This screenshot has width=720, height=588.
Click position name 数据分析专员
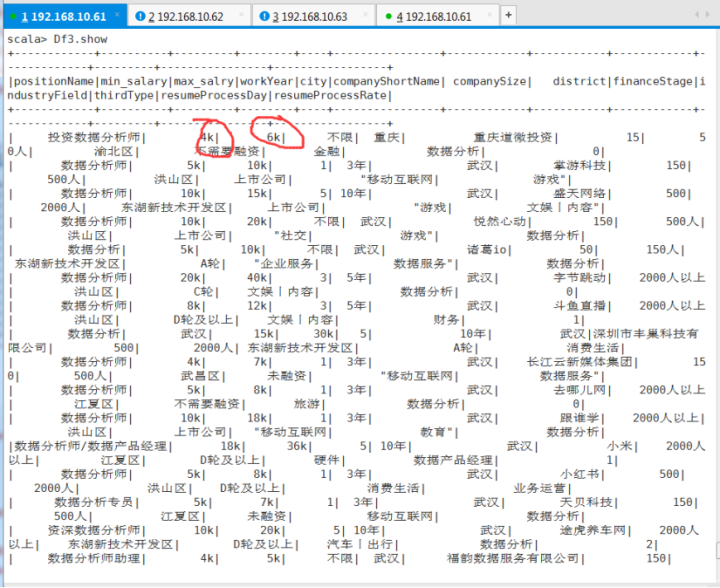94,502
